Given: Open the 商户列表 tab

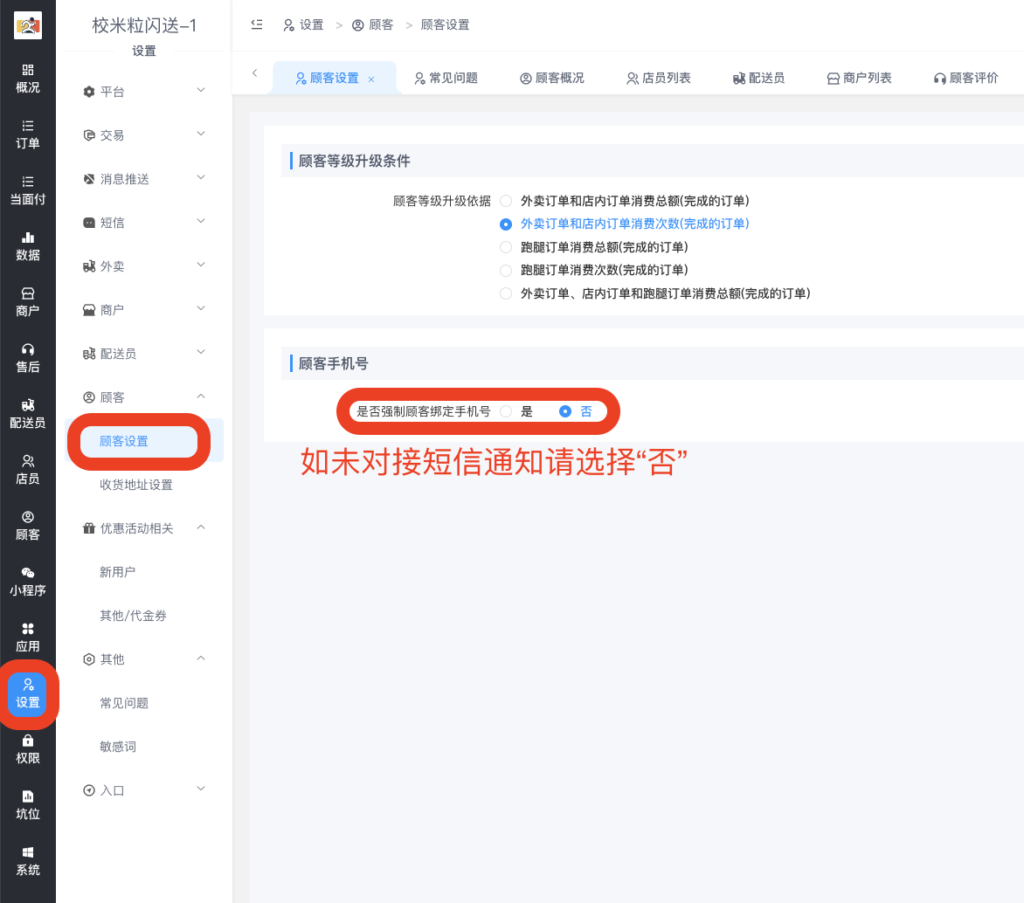Looking at the screenshot, I should (858, 76).
